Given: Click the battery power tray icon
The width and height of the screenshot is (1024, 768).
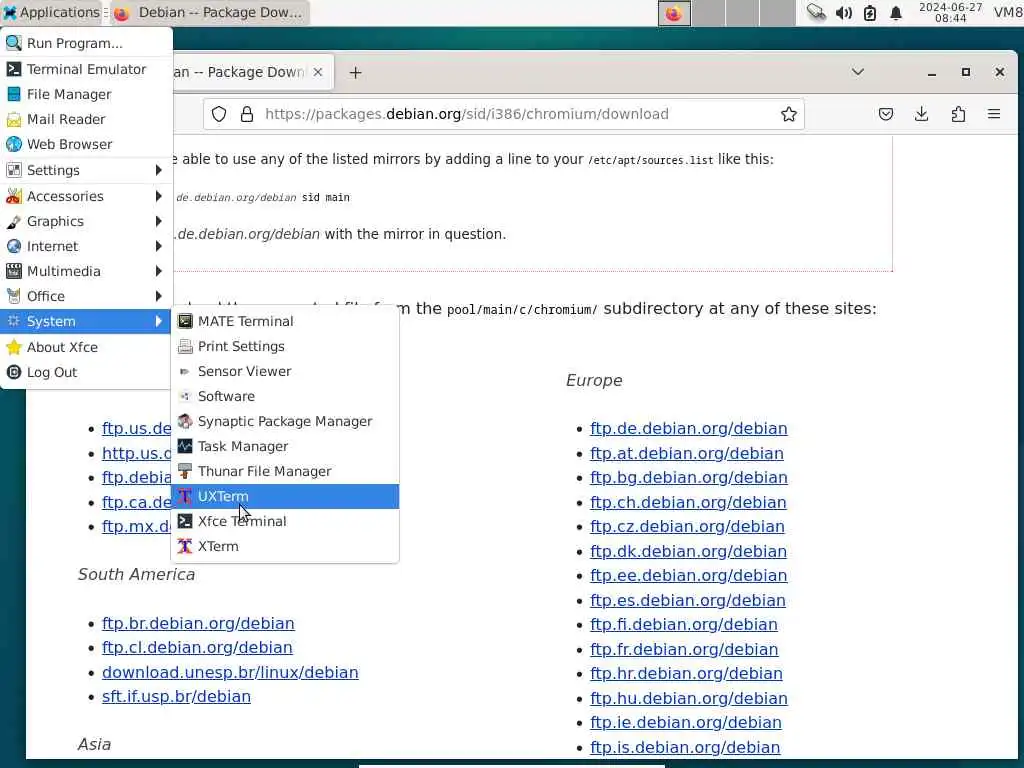Looking at the screenshot, I should pyautogui.click(x=870, y=12).
